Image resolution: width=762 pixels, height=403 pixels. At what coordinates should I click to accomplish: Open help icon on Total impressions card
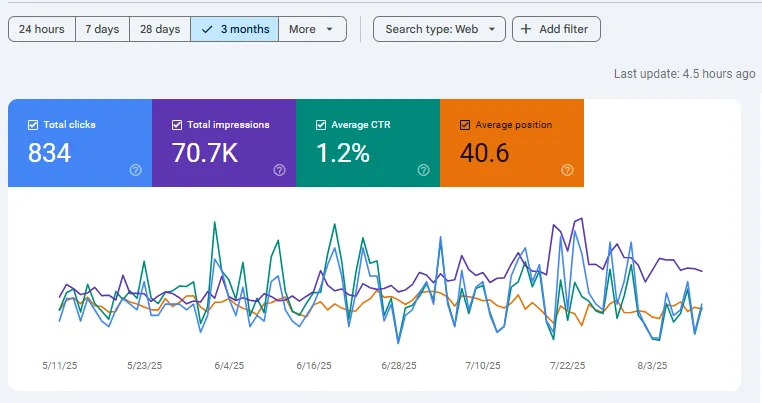point(279,170)
